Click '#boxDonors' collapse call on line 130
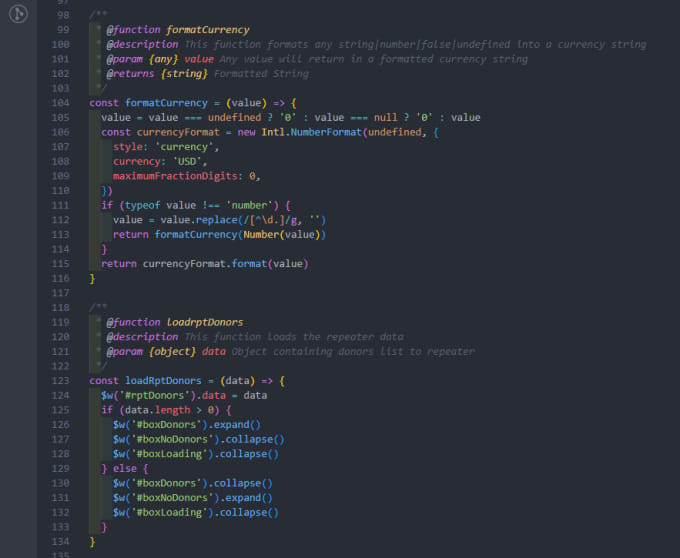The image size is (680, 558). point(193,483)
